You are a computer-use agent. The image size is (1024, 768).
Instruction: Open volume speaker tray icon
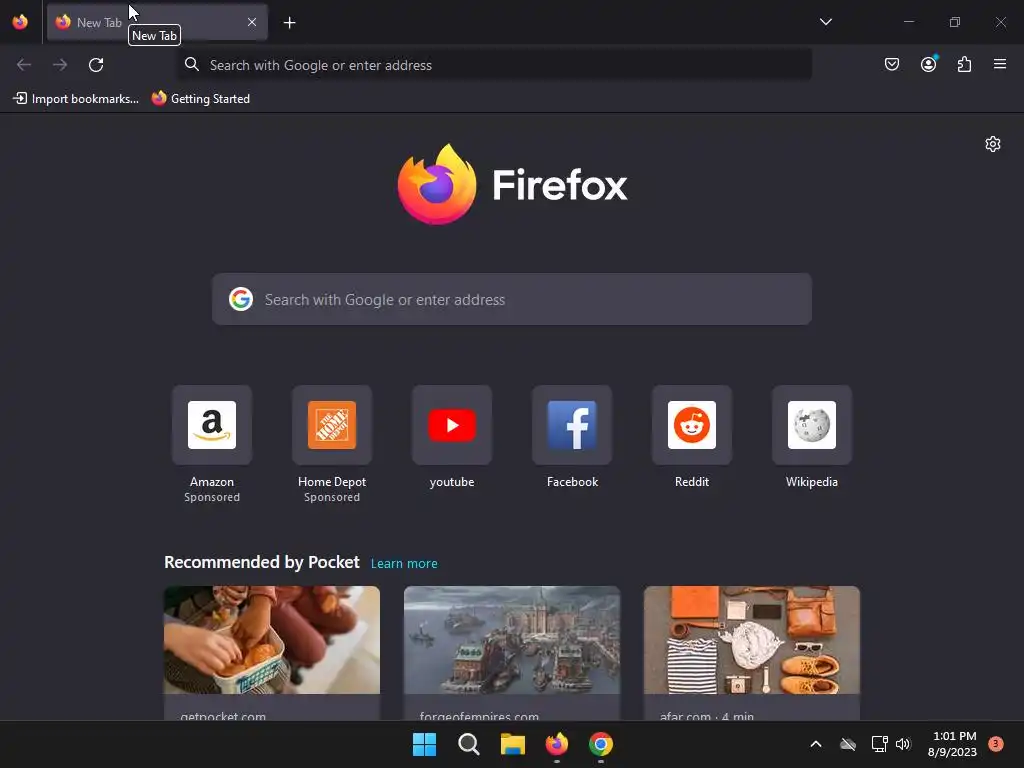coord(903,744)
